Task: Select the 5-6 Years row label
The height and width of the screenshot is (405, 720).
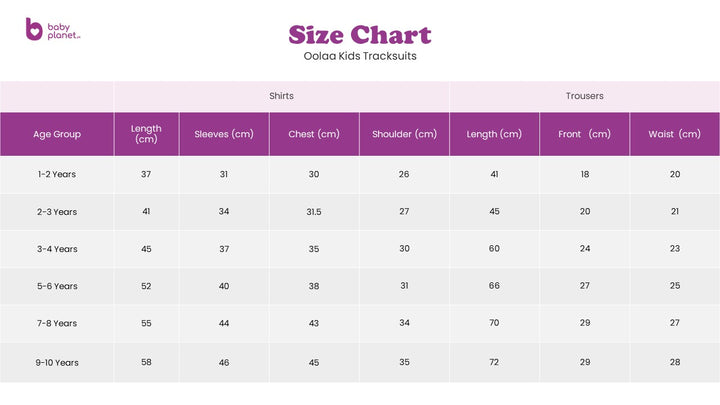Action: pos(57,286)
